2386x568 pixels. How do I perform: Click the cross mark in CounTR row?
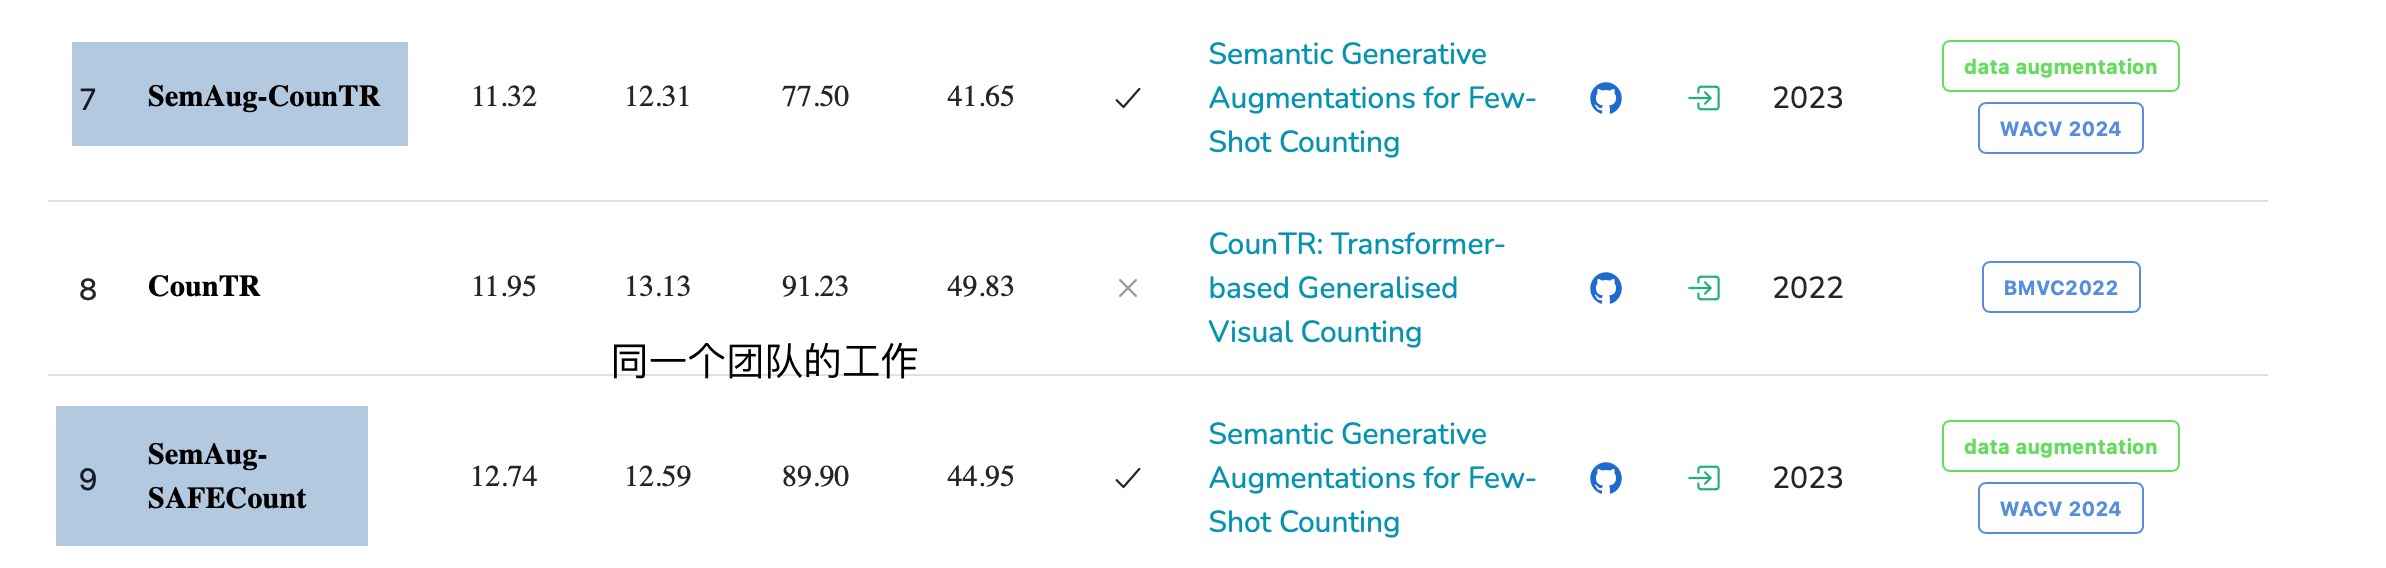(1128, 288)
